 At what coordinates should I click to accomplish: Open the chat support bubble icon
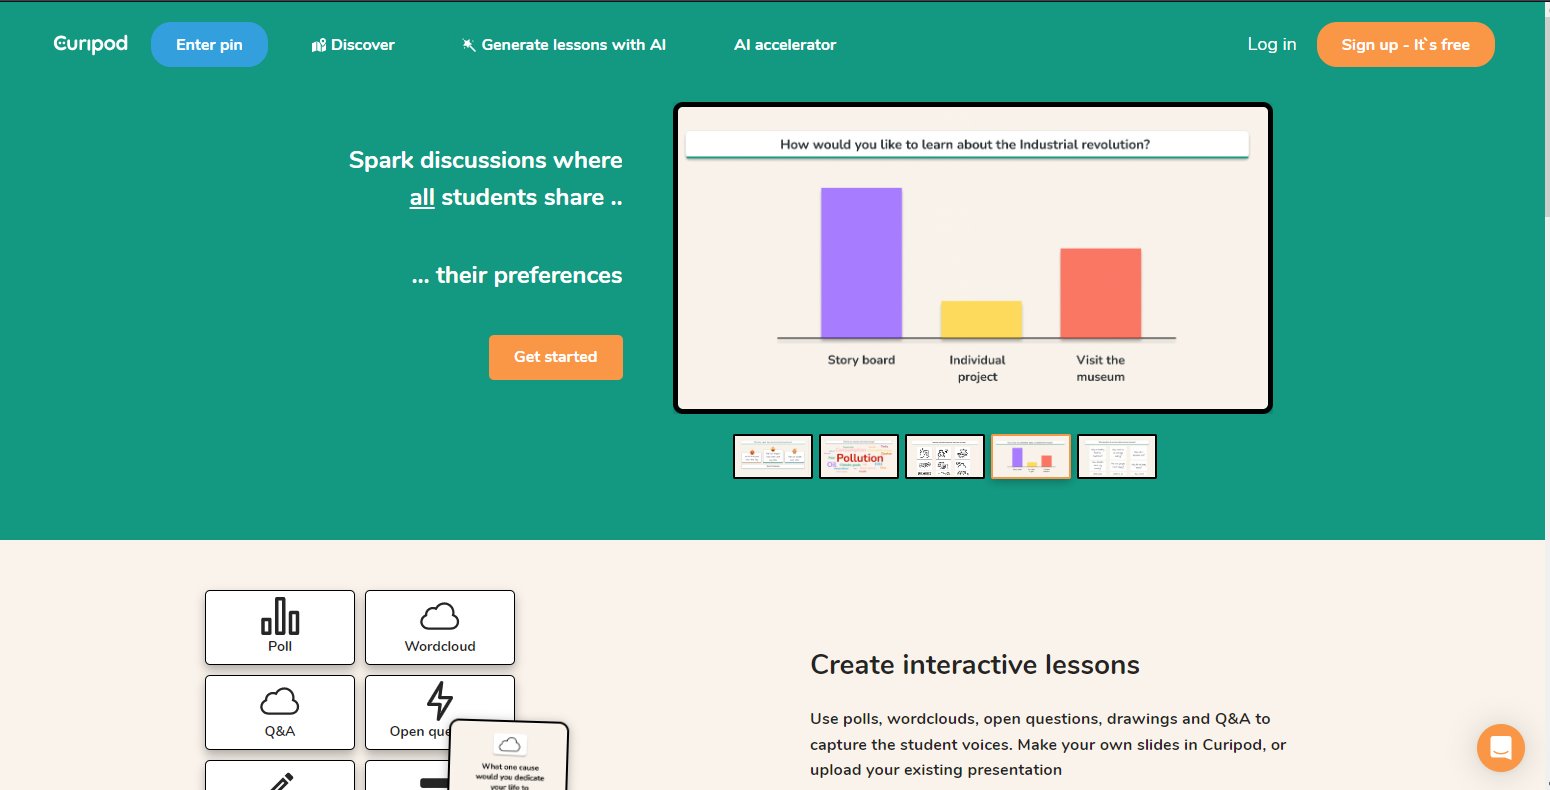tap(1500, 747)
